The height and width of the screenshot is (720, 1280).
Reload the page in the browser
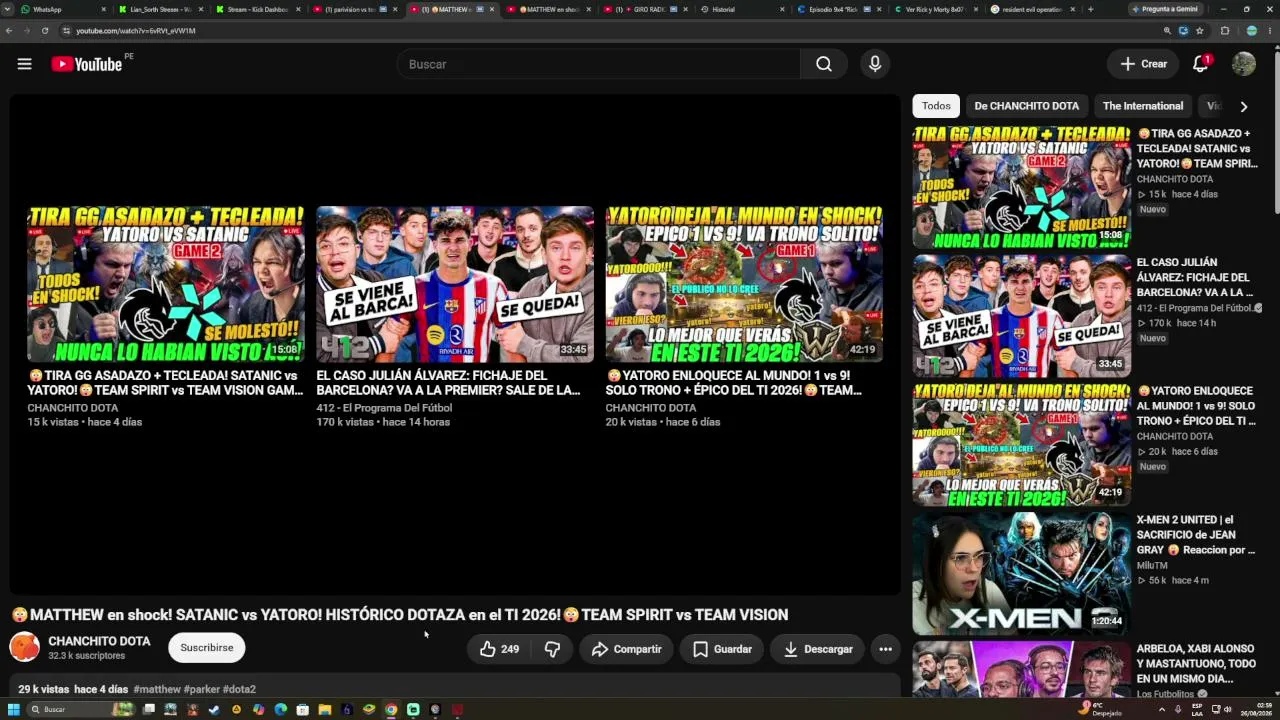click(x=45, y=31)
